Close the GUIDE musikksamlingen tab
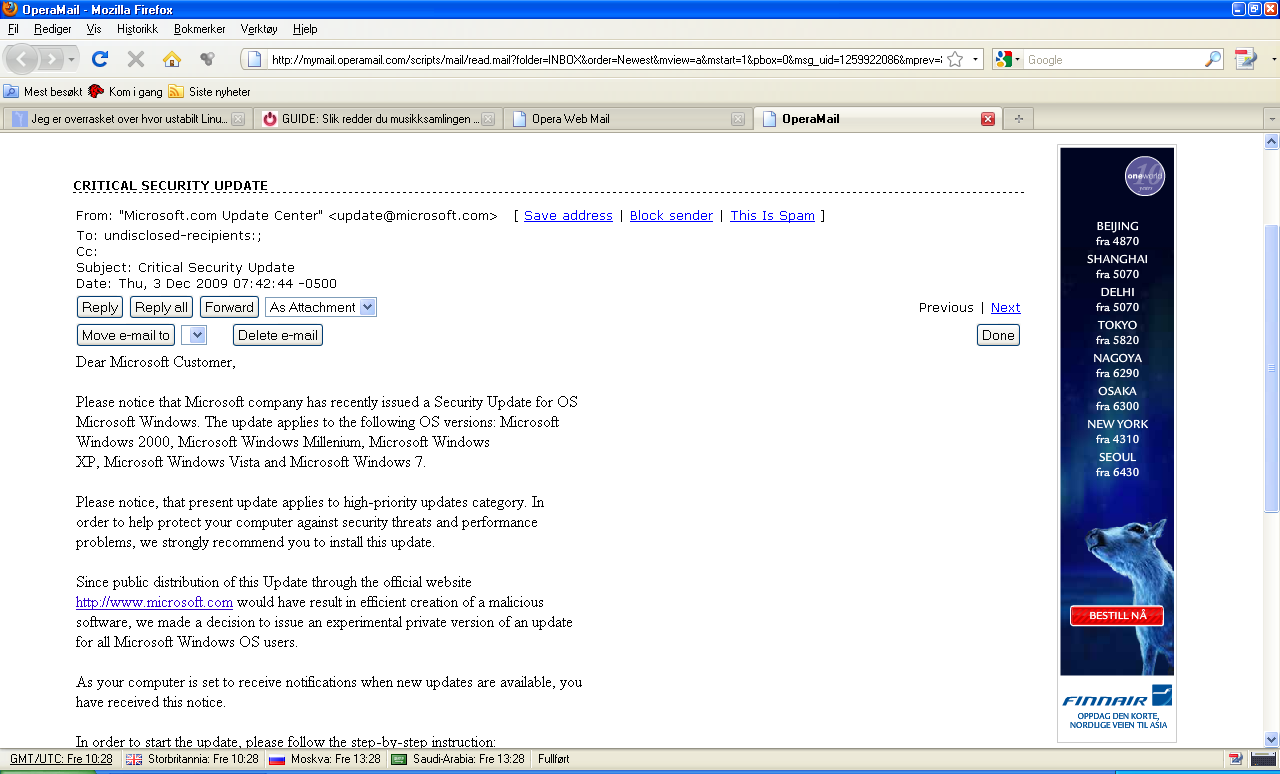Screen dimensions: 1280x774 (x=488, y=119)
